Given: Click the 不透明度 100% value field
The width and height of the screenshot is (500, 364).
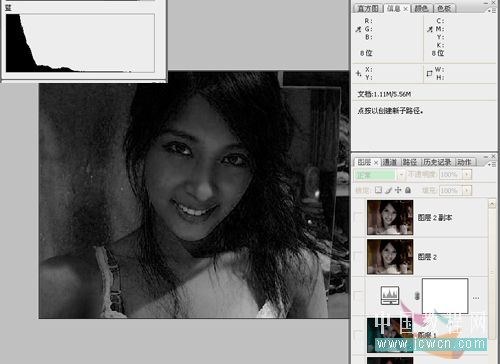Looking at the screenshot, I should click(x=451, y=174).
